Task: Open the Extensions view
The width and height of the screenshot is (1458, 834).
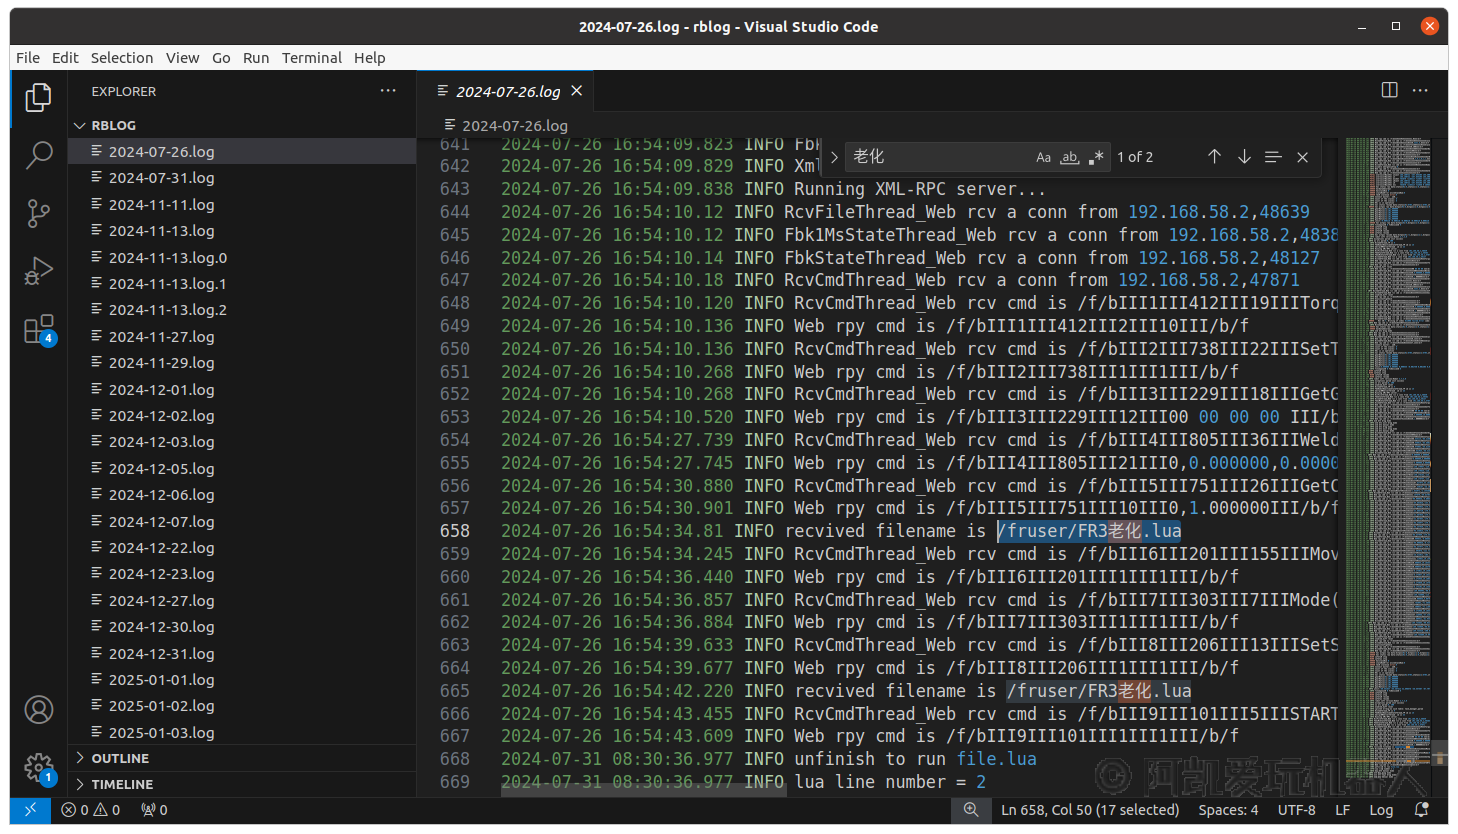Action: pos(39,329)
